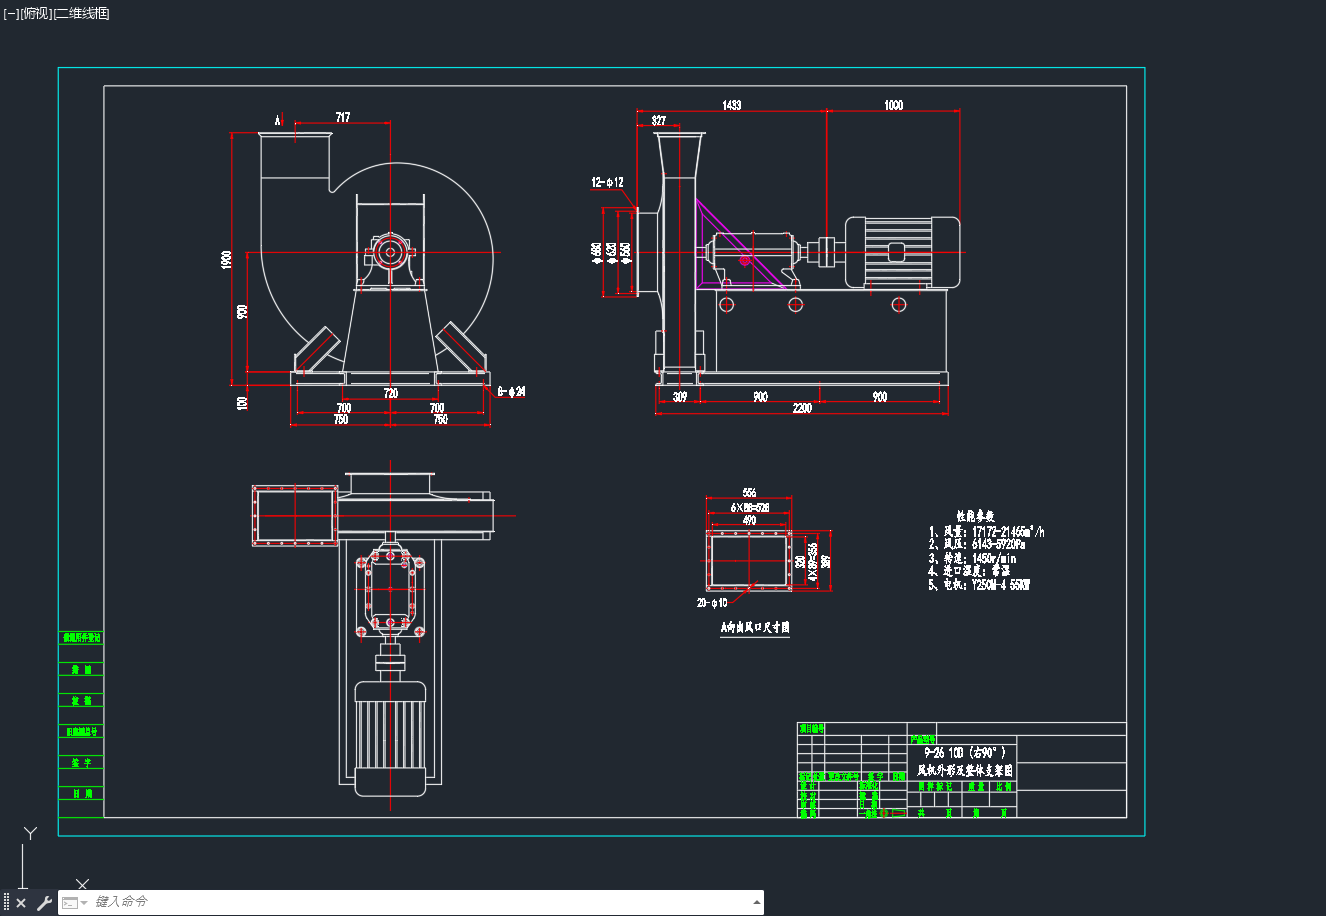Screen dimensions: 1326x916
Task: Select the 电机 Y250M-4 55KW parameter line
Action: (x=979, y=584)
